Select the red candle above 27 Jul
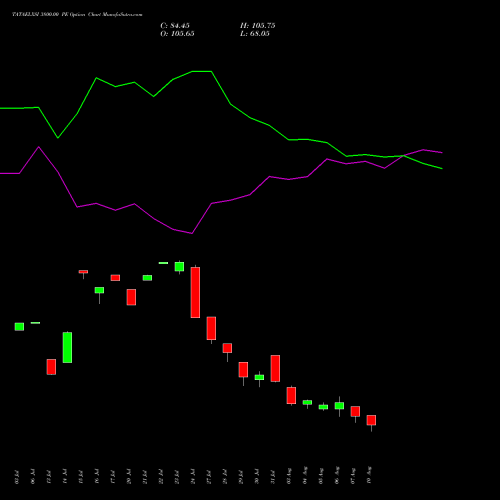This screenshot has height=500, width=500. (211, 328)
